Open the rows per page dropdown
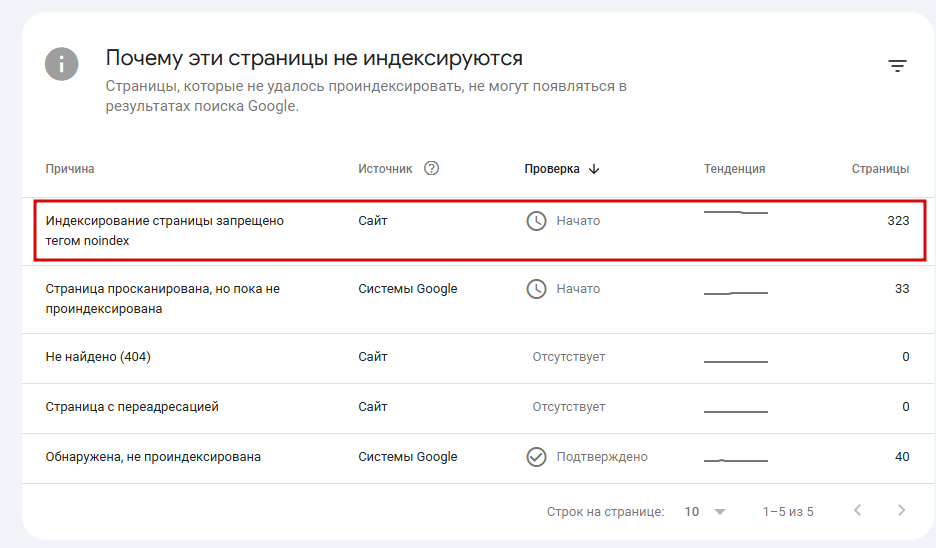 click(705, 511)
